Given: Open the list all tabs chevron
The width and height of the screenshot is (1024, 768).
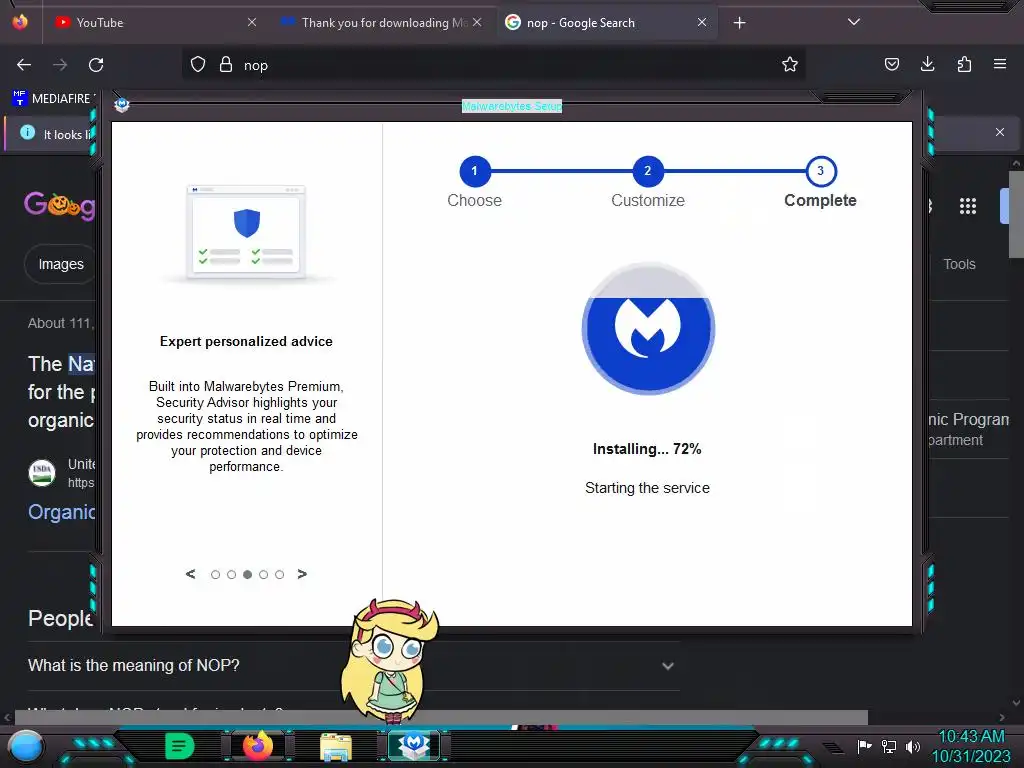Looking at the screenshot, I should 854,22.
